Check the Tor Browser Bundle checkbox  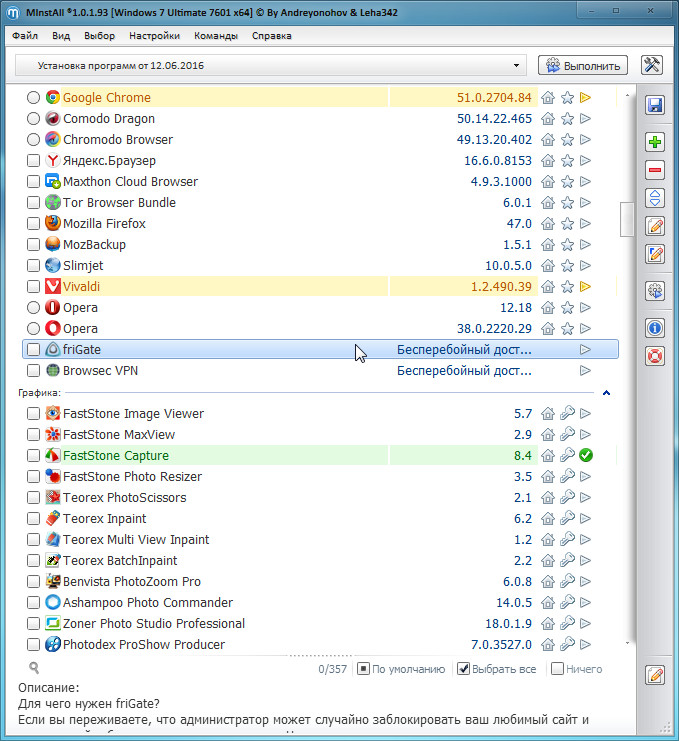point(33,203)
